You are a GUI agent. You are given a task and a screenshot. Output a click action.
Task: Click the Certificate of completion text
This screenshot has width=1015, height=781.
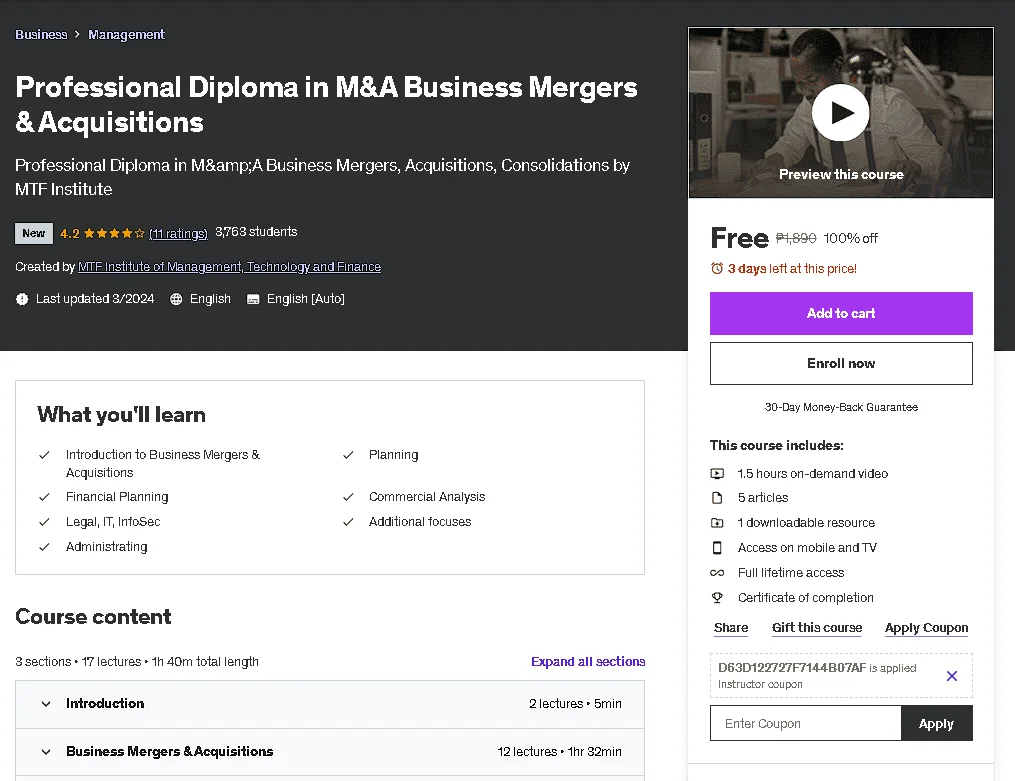[x=805, y=598]
